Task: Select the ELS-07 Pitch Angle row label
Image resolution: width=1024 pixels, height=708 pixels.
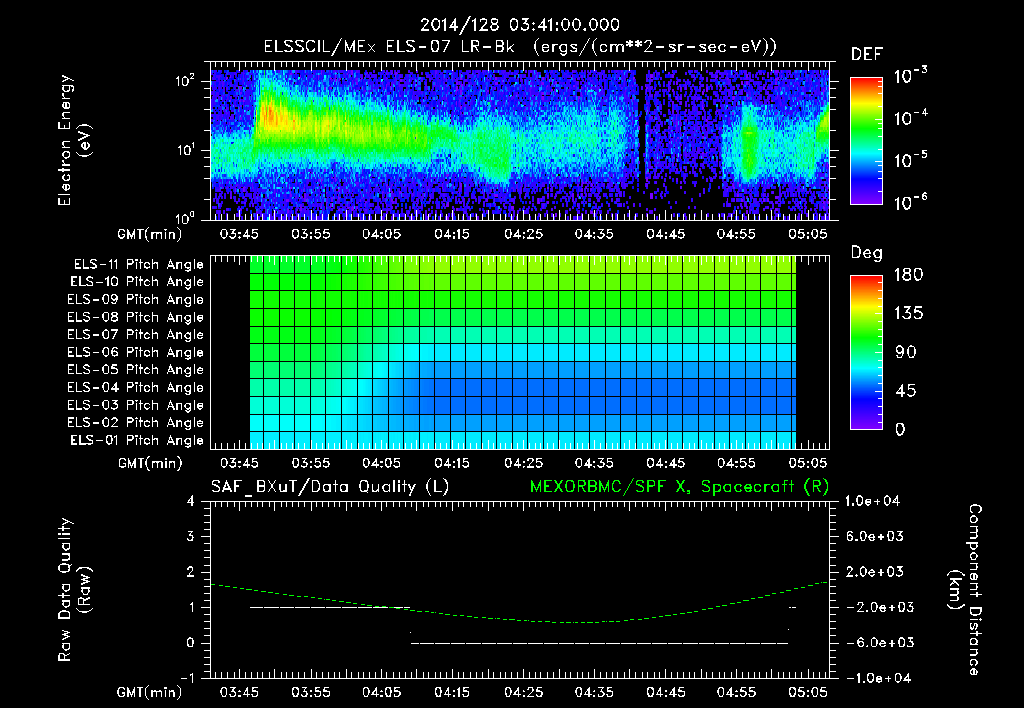Action: (135, 334)
